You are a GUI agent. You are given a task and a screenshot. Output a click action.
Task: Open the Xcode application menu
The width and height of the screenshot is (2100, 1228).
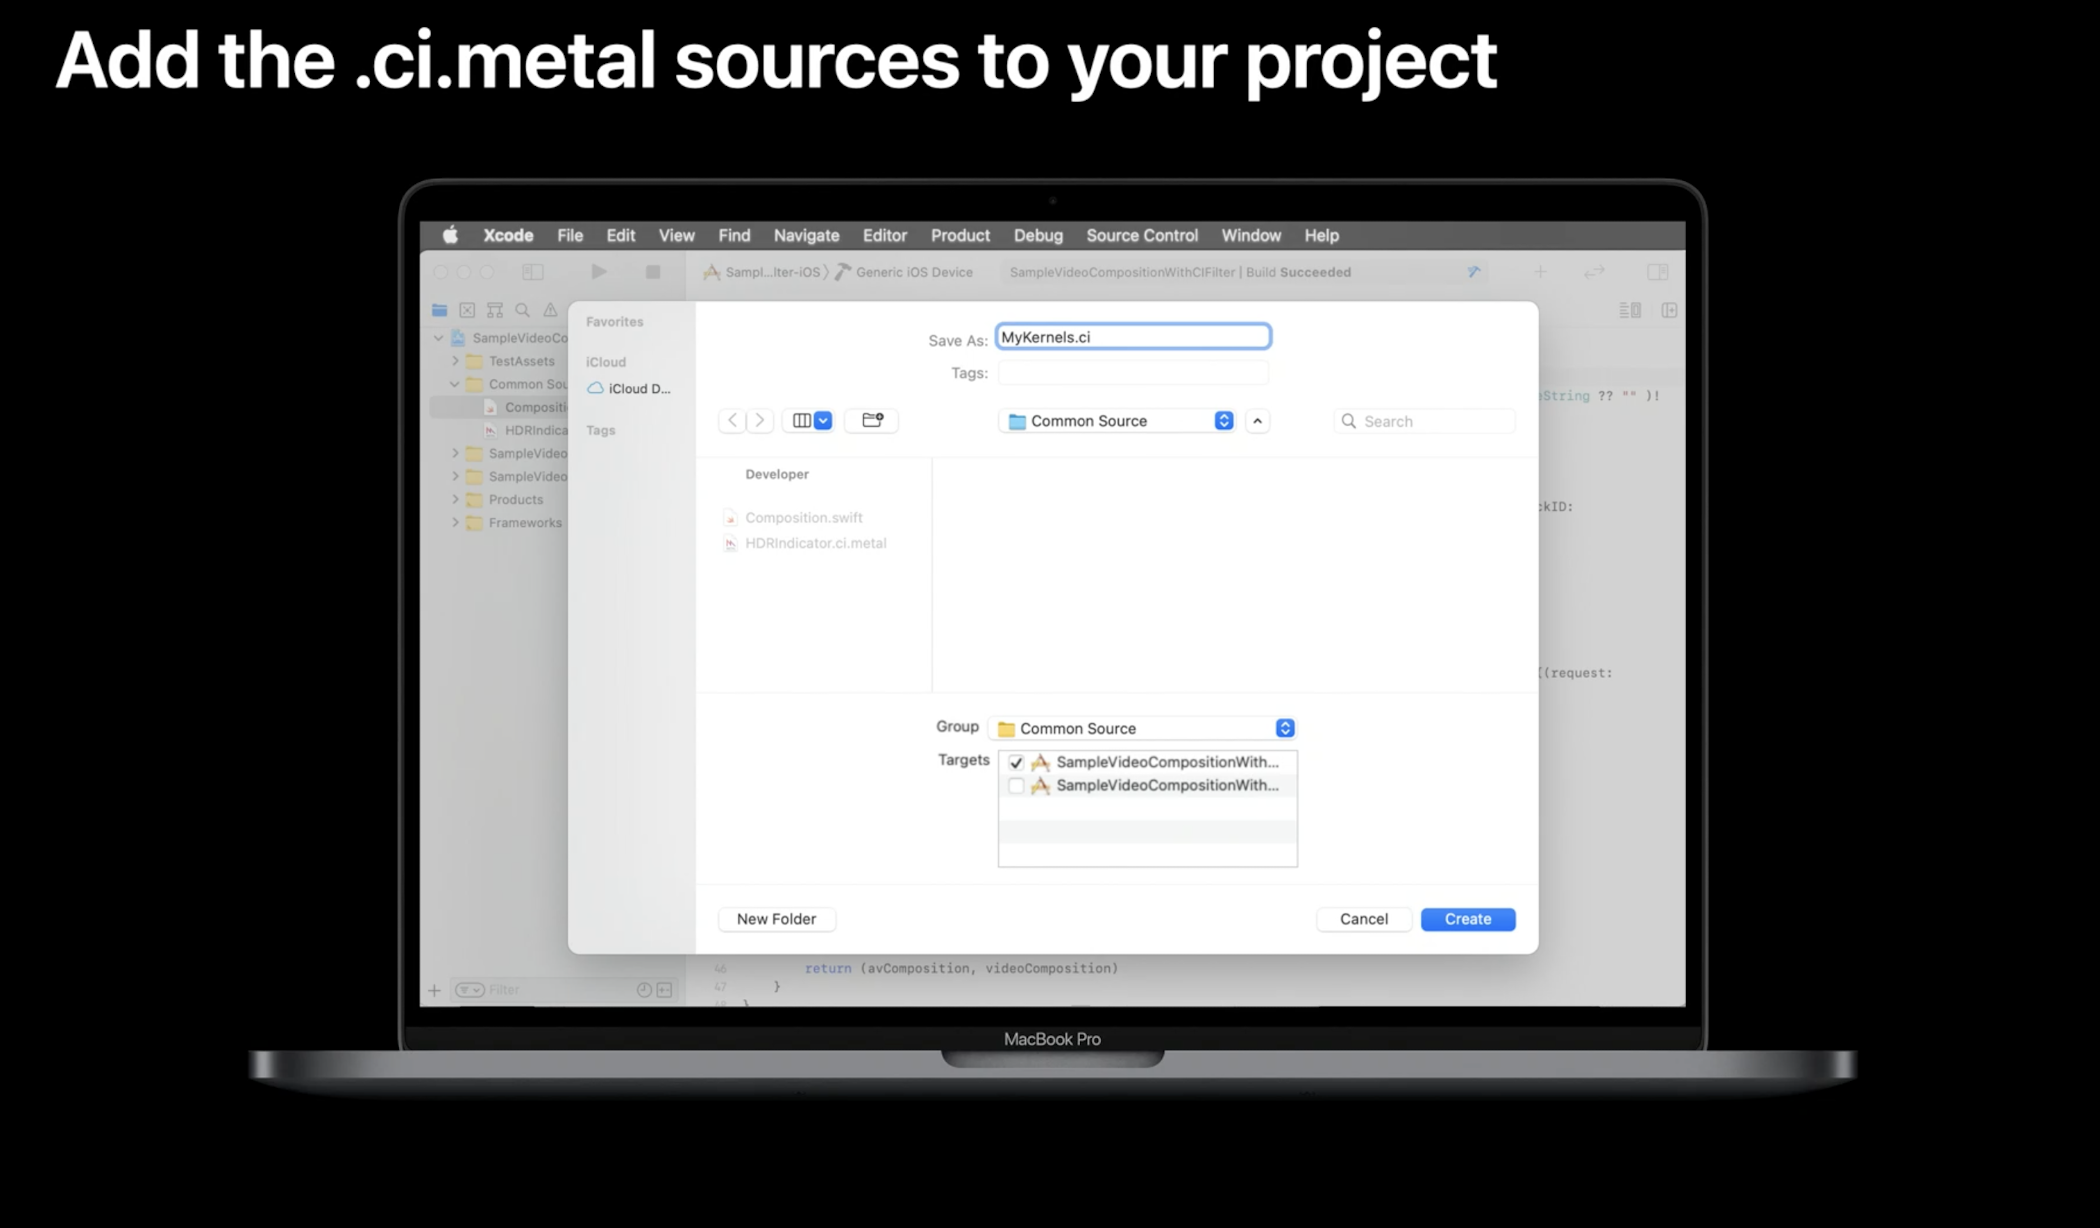point(508,235)
